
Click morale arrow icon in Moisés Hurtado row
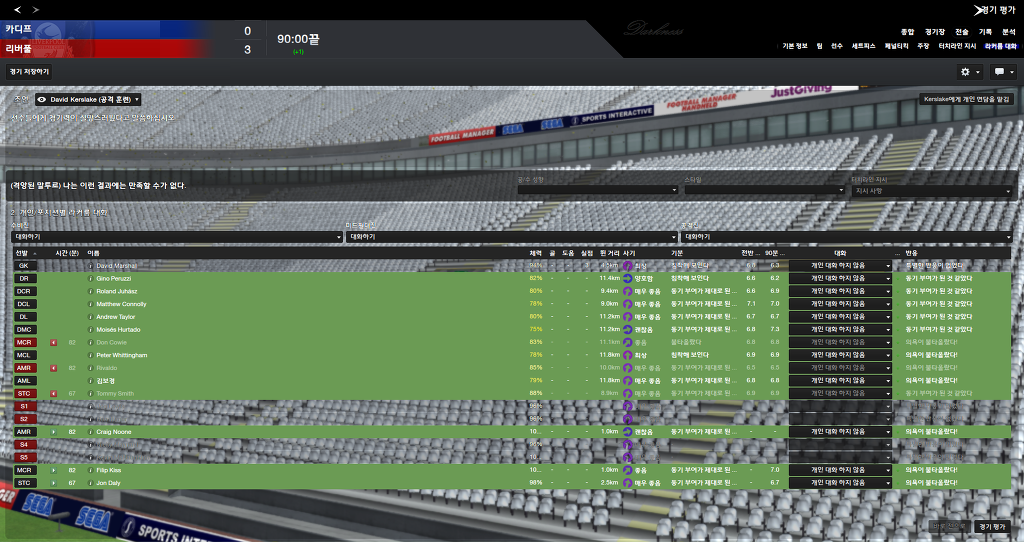click(627, 329)
